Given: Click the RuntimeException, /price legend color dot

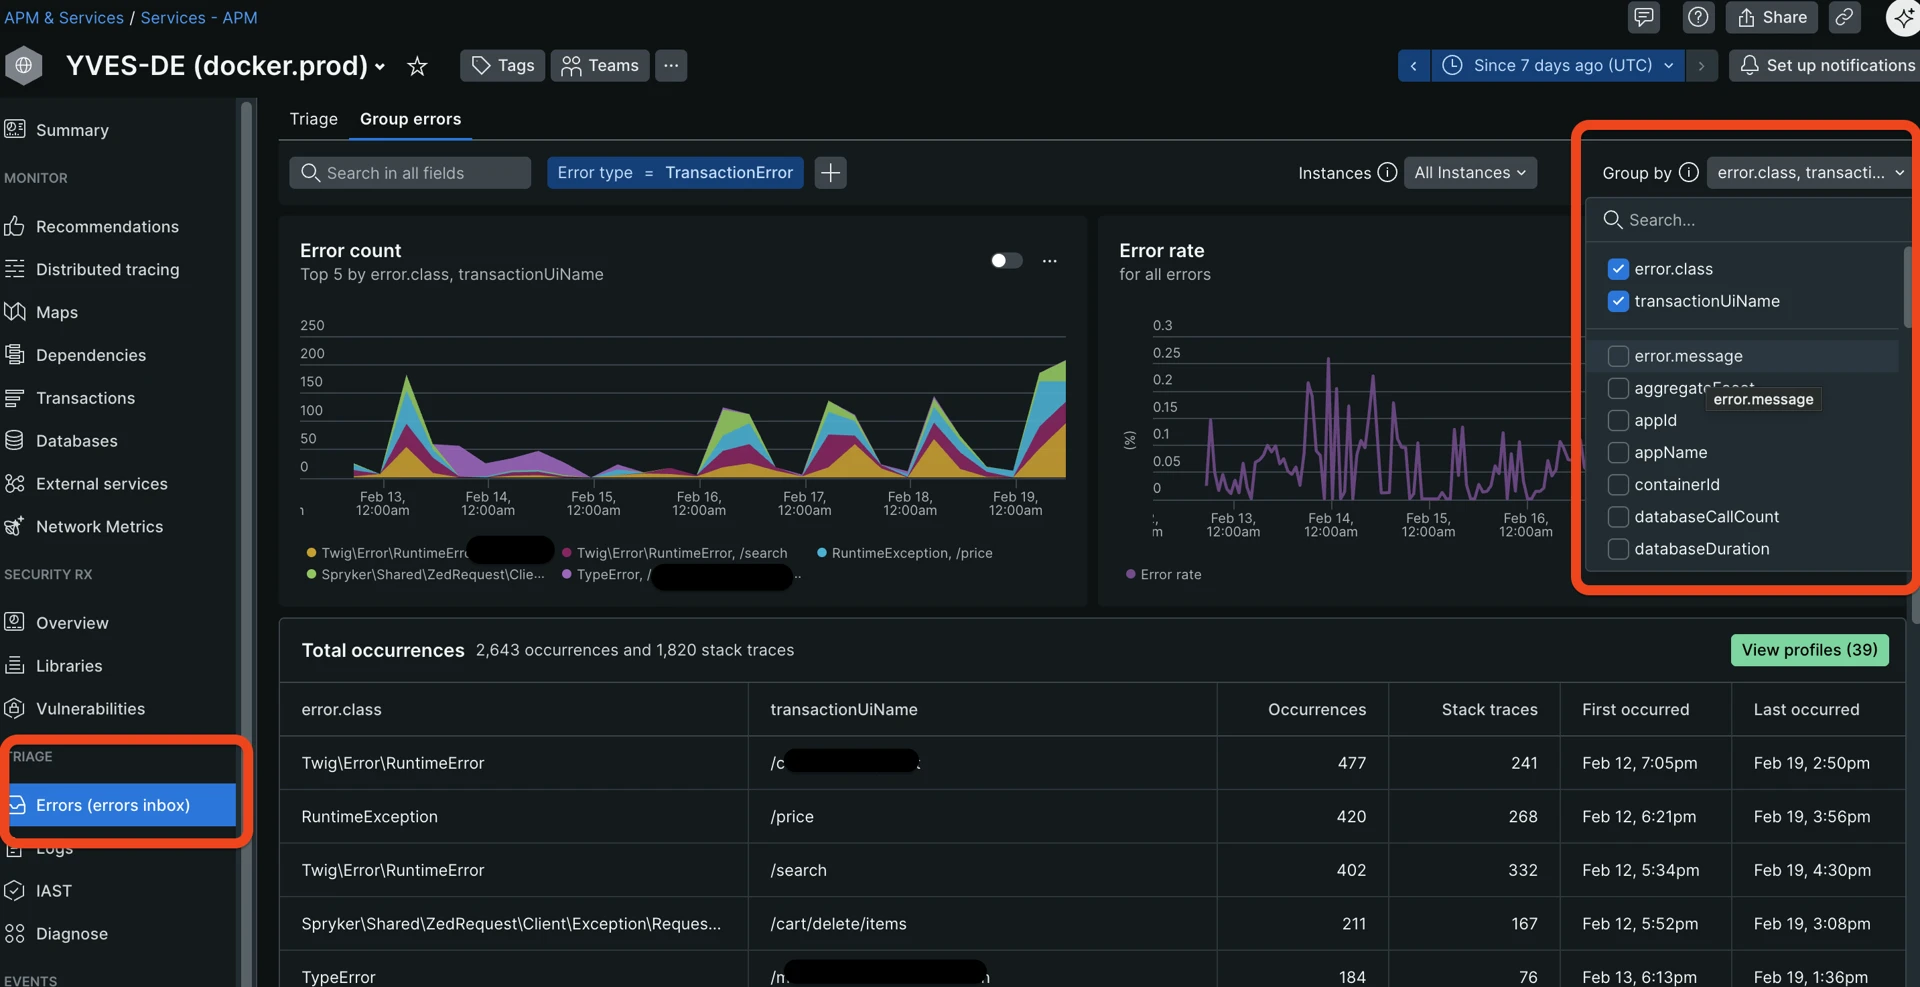Looking at the screenshot, I should coord(821,553).
